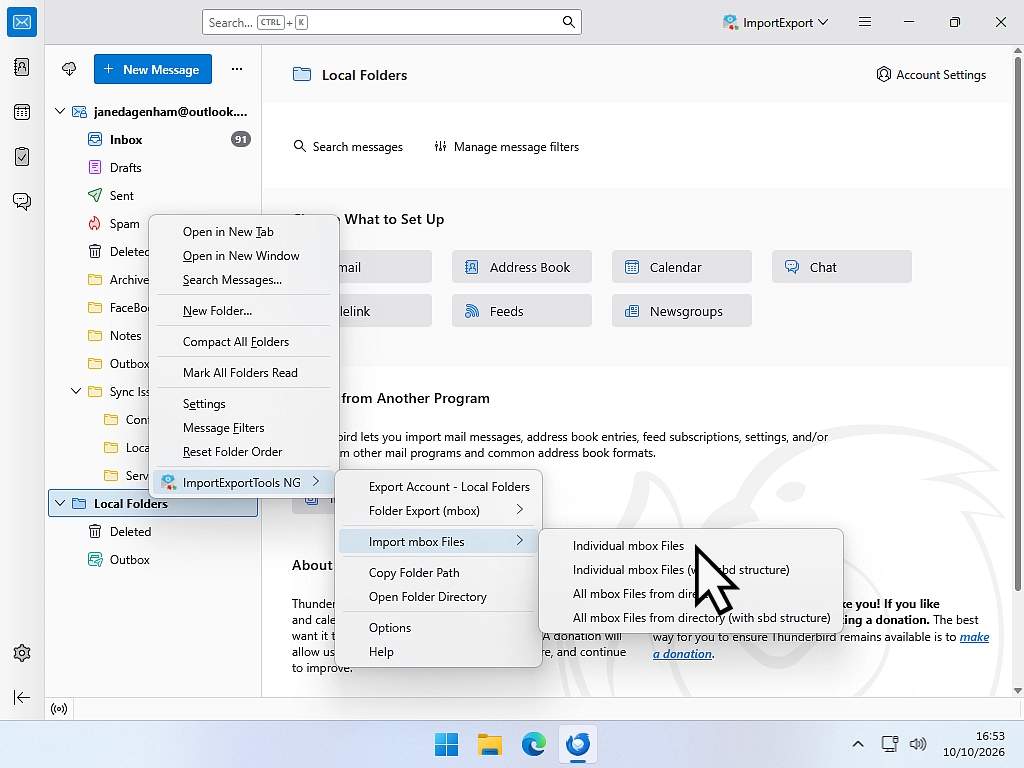
Task: Open File Explorer from the taskbar
Action: pos(490,744)
